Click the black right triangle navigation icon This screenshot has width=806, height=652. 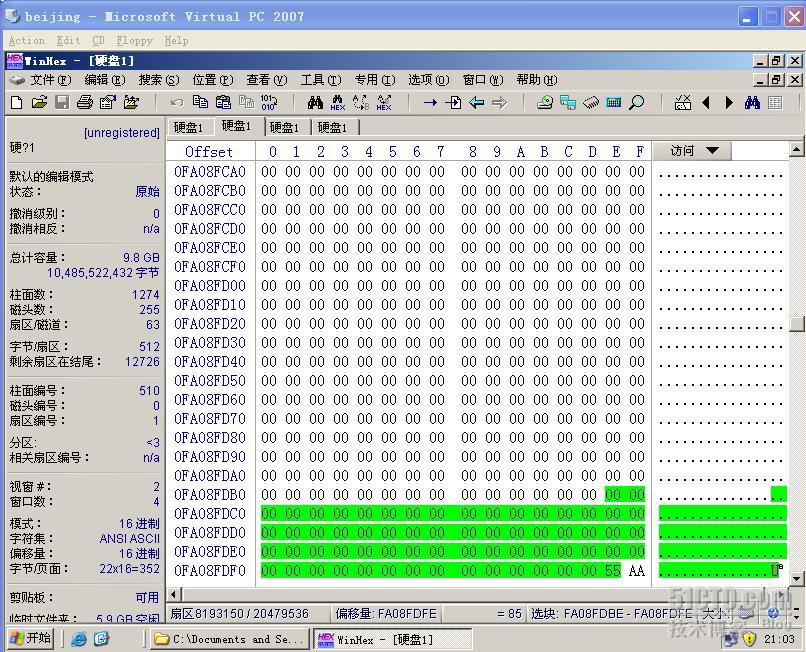729,103
